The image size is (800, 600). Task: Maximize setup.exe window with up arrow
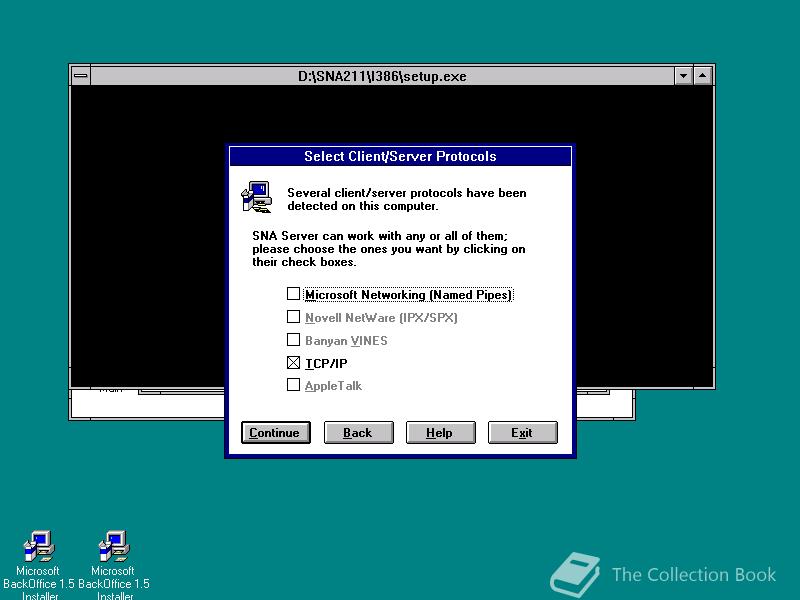tap(703, 76)
